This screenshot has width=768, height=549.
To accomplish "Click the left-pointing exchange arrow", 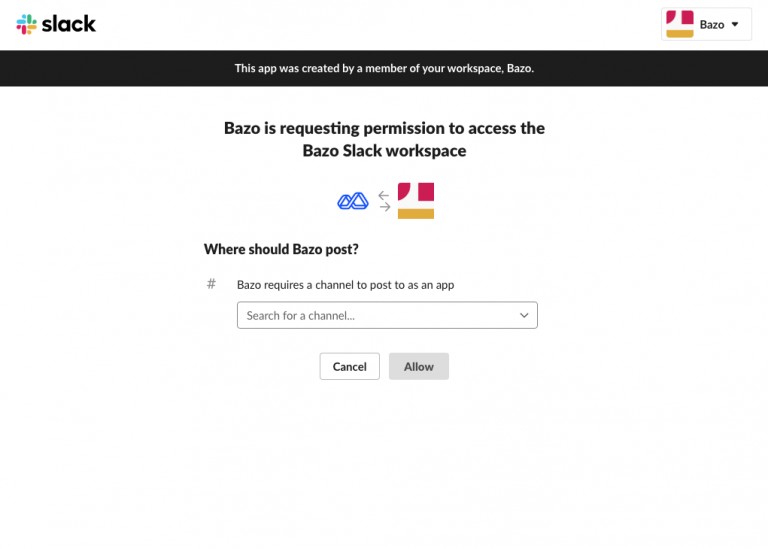I will [384, 195].
